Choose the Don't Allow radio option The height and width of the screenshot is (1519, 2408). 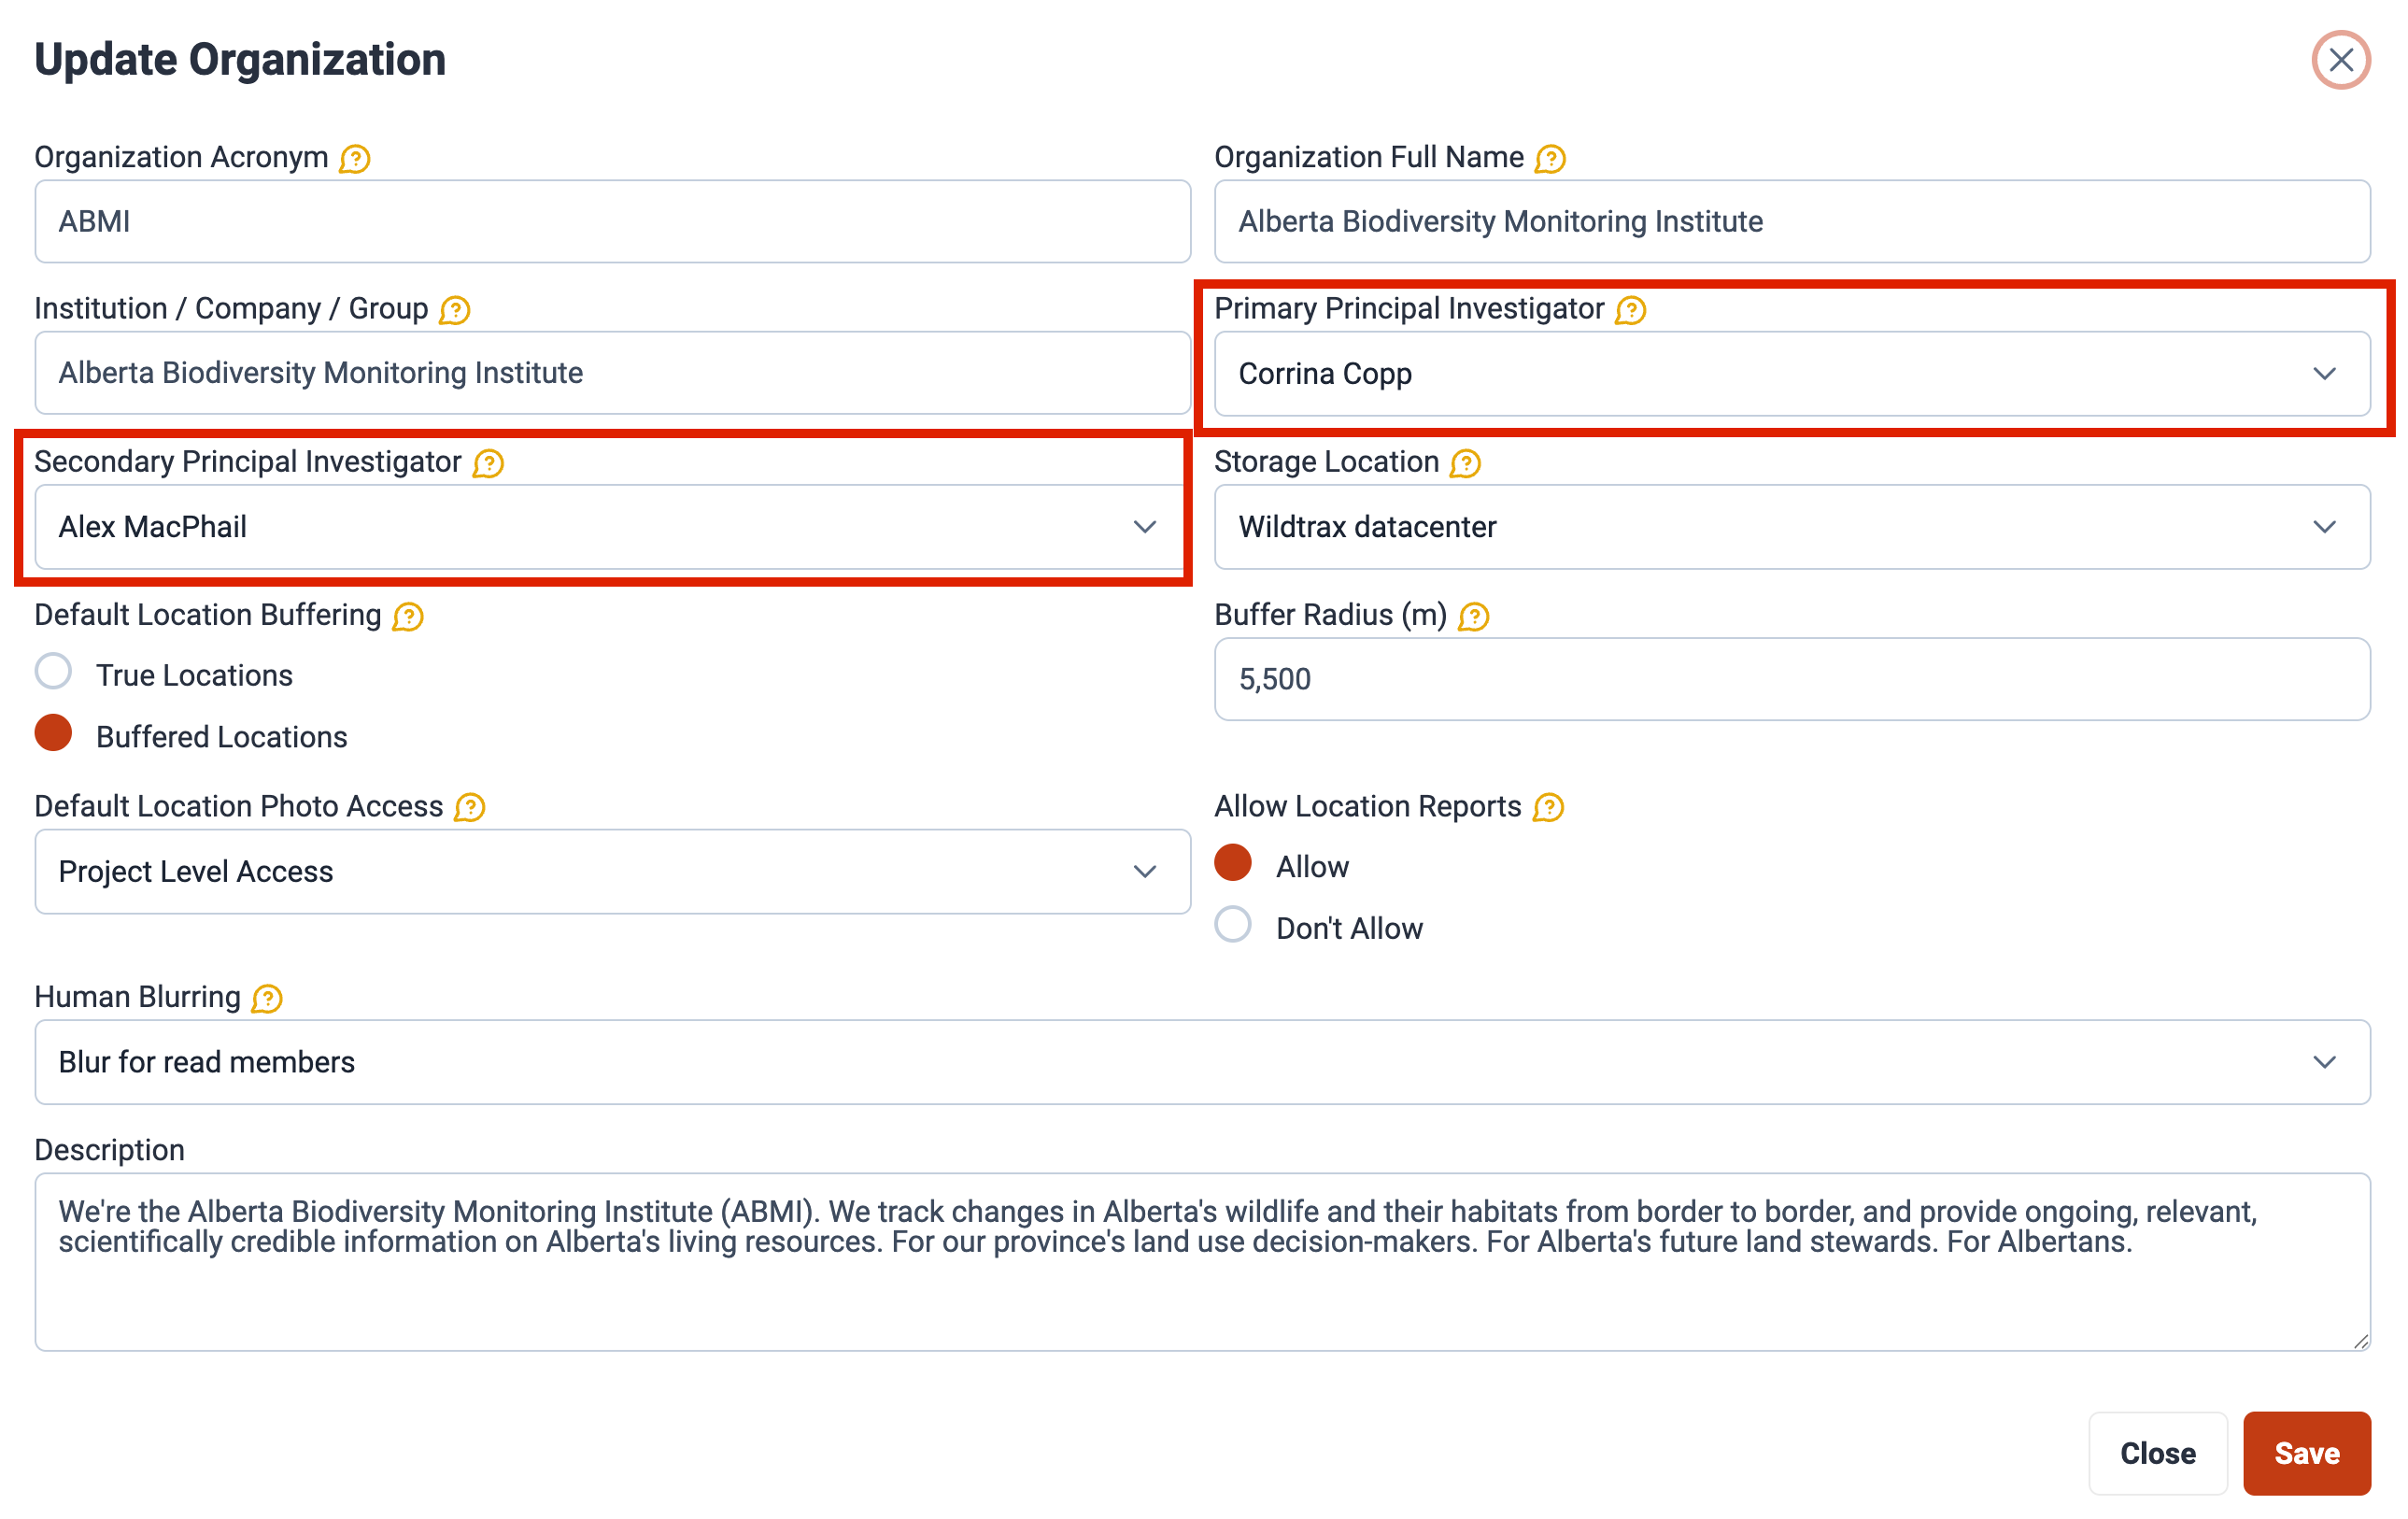pos(1232,925)
